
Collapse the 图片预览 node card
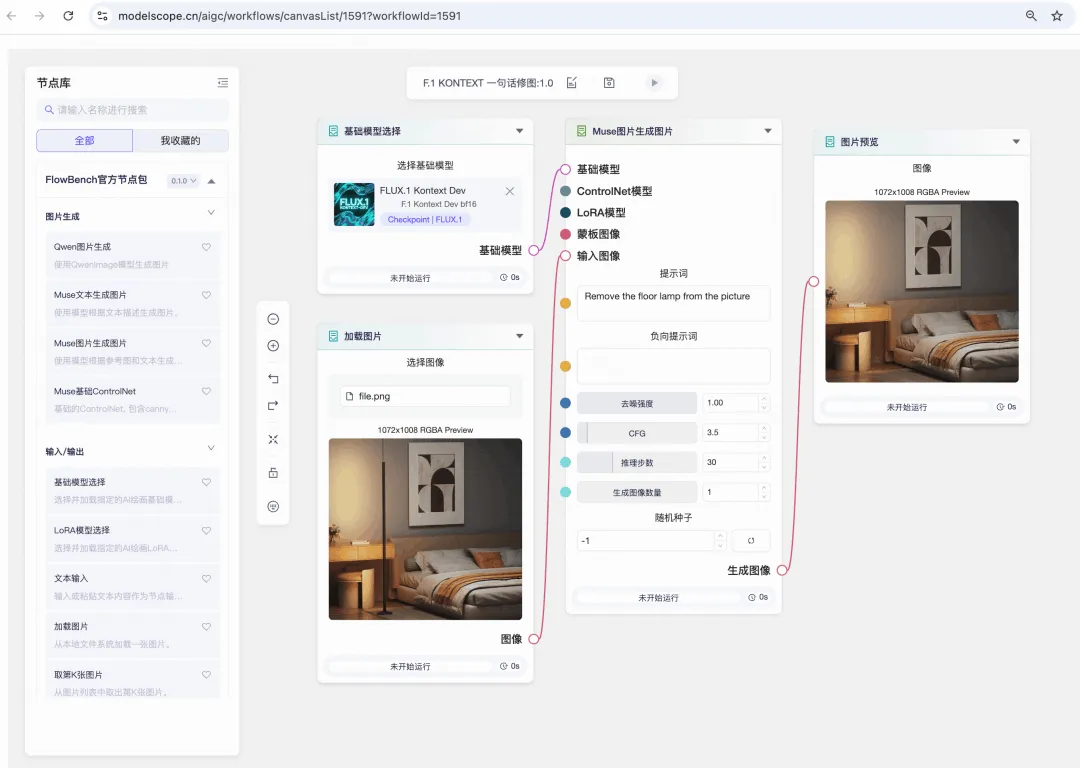pyautogui.click(x=1016, y=142)
